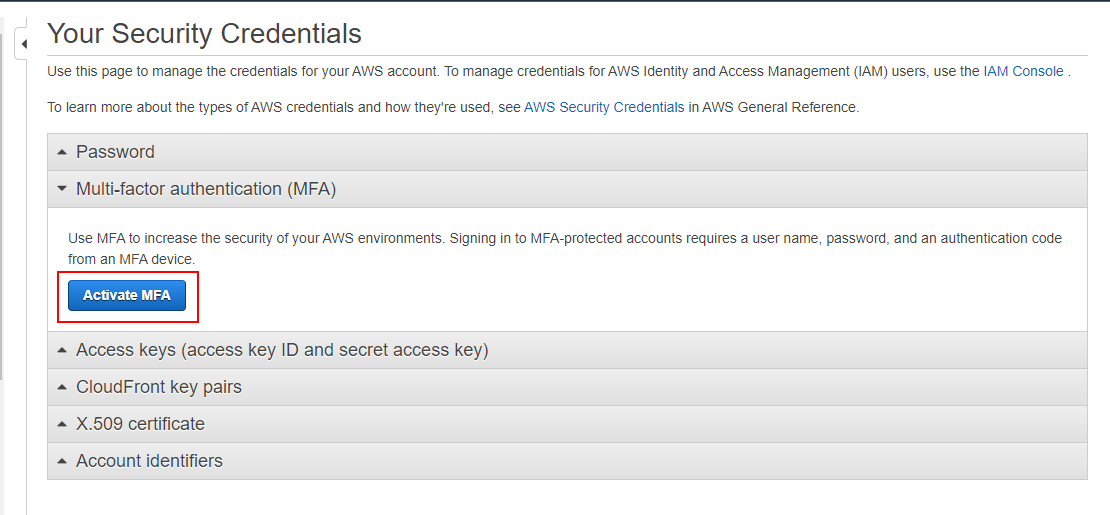The height and width of the screenshot is (515, 1110).
Task: Click the triangle icon beside X.509 certificate
Action: (62, 424)
